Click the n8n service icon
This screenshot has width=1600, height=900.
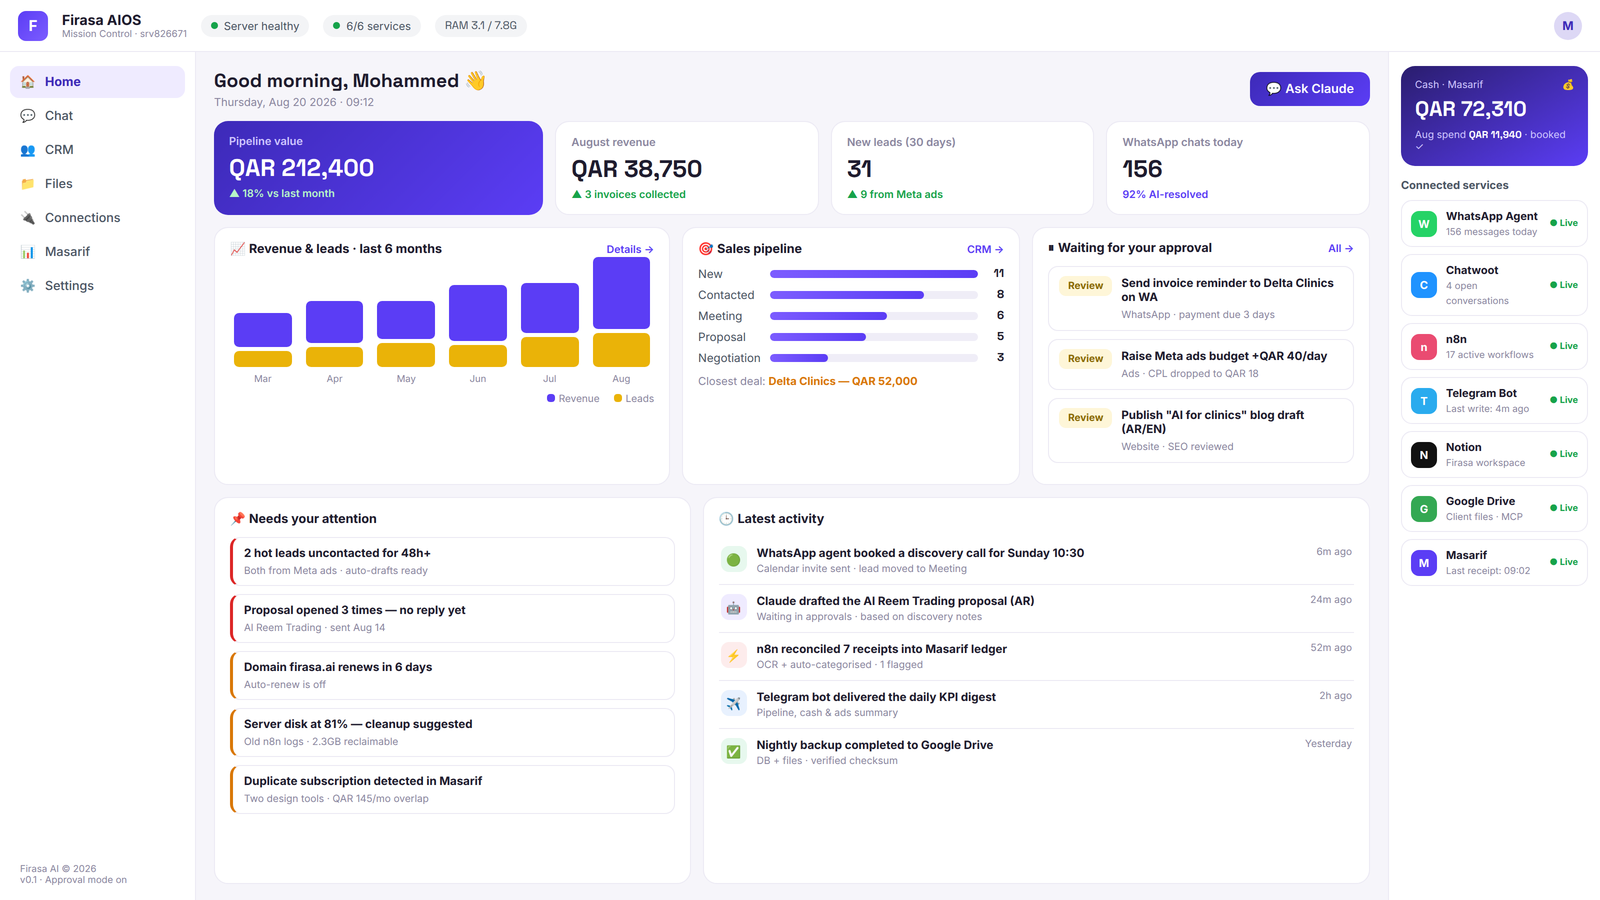pos(1424,347)
